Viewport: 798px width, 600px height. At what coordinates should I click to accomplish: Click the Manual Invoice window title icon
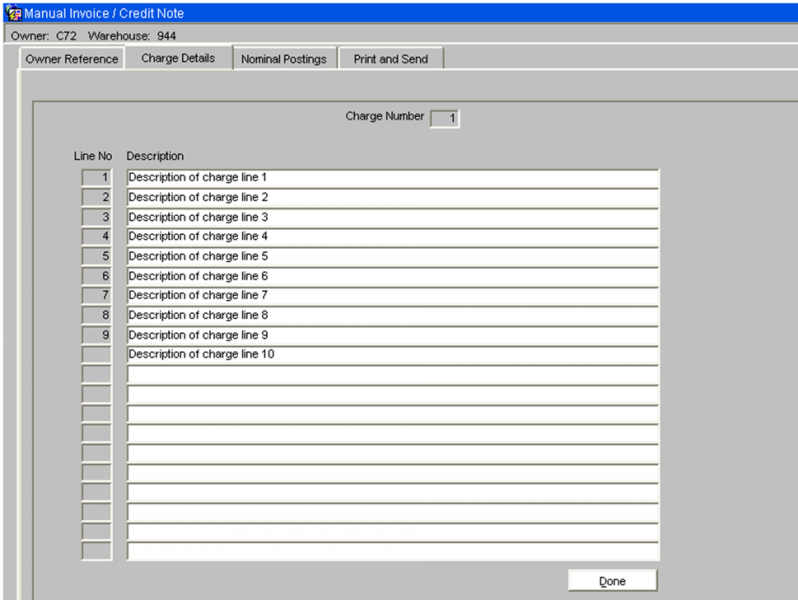tap(13, 13)
